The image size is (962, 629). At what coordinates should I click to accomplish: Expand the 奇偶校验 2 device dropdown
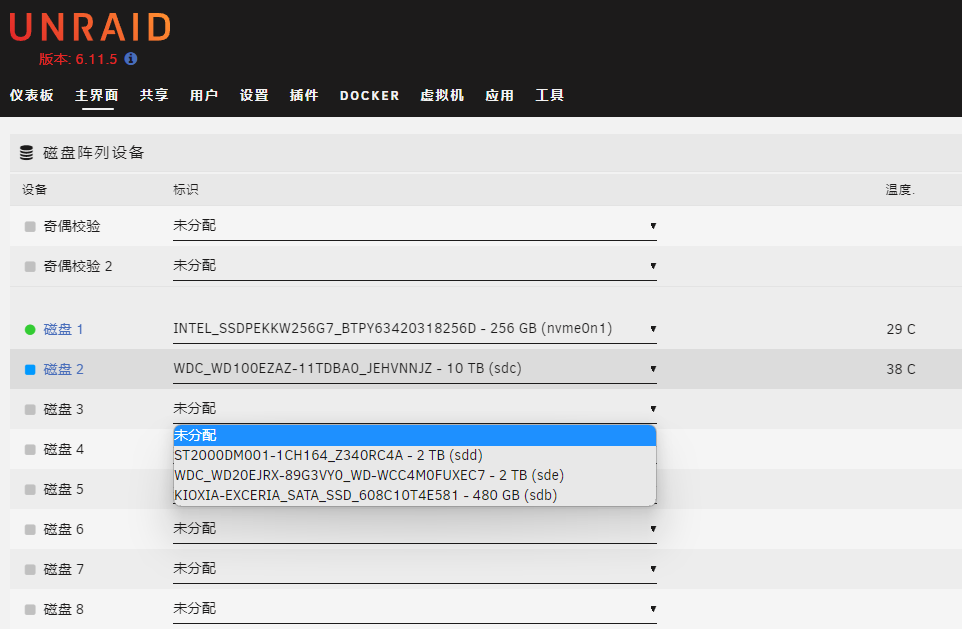coord(414,266)
